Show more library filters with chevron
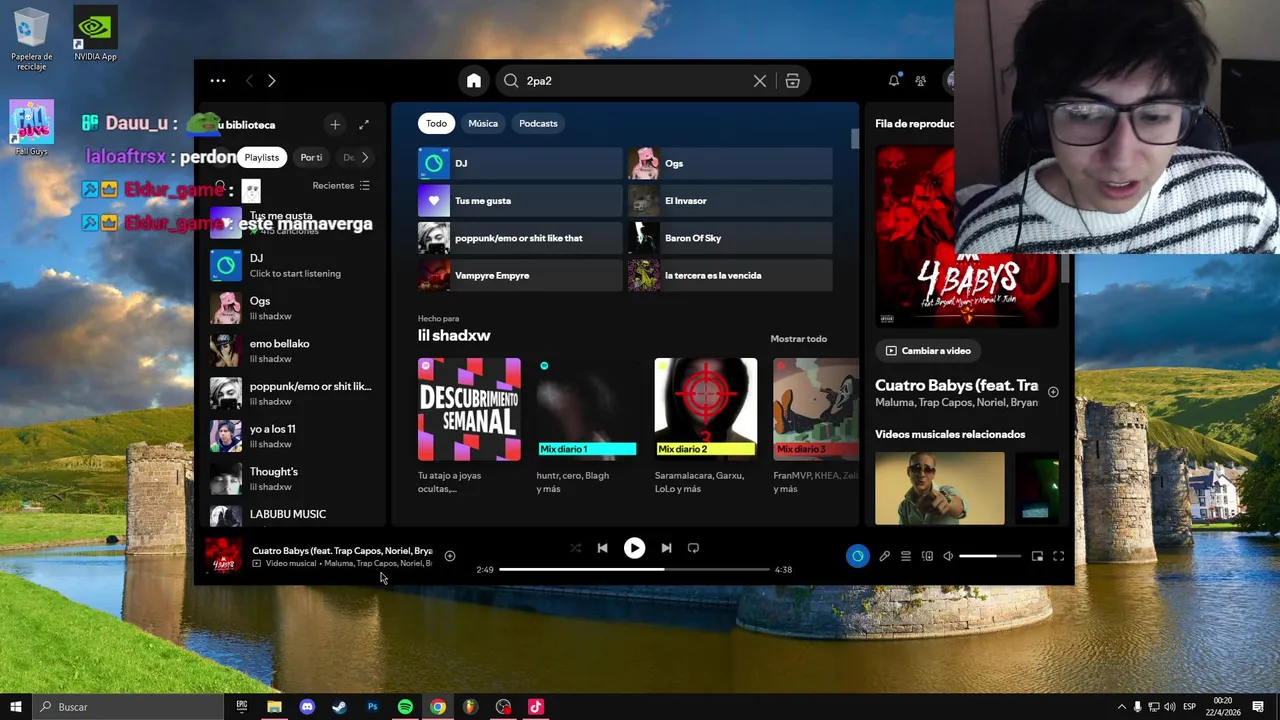The height and width of the screenshot is (720, 1280). click(365, 157)
